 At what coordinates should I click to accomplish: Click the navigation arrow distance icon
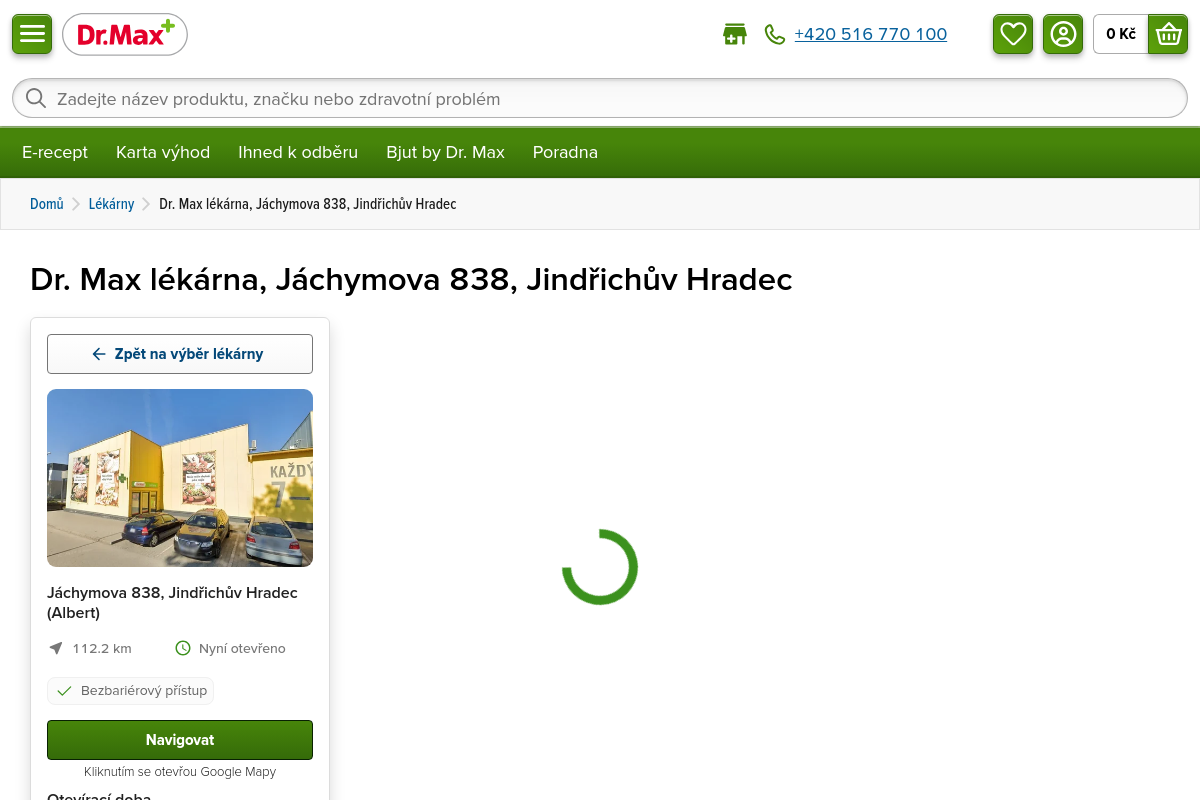(x=56, y=648)
